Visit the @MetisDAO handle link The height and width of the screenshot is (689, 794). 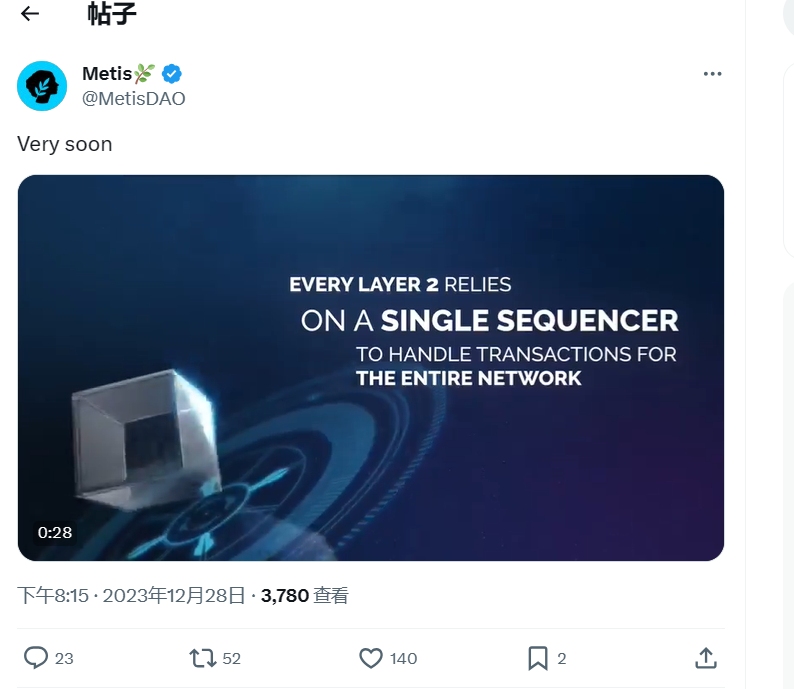[x=133, y=98]
